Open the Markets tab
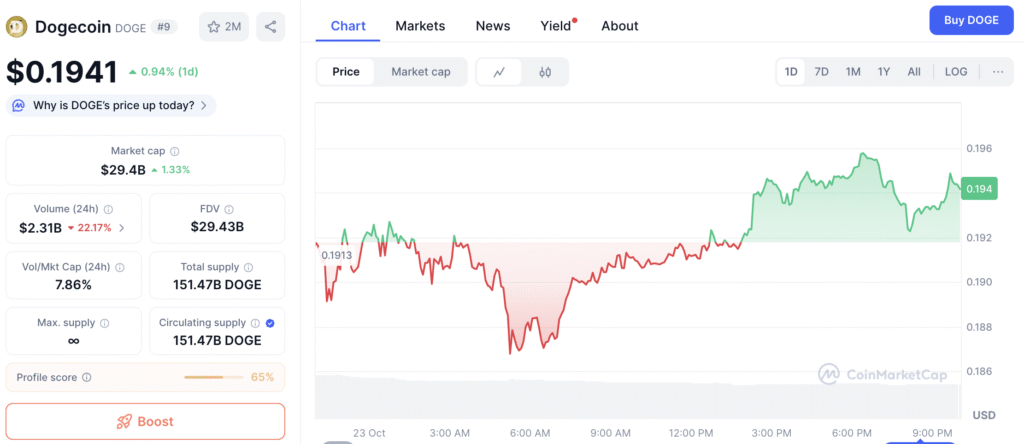 click(x=420, y=26)
